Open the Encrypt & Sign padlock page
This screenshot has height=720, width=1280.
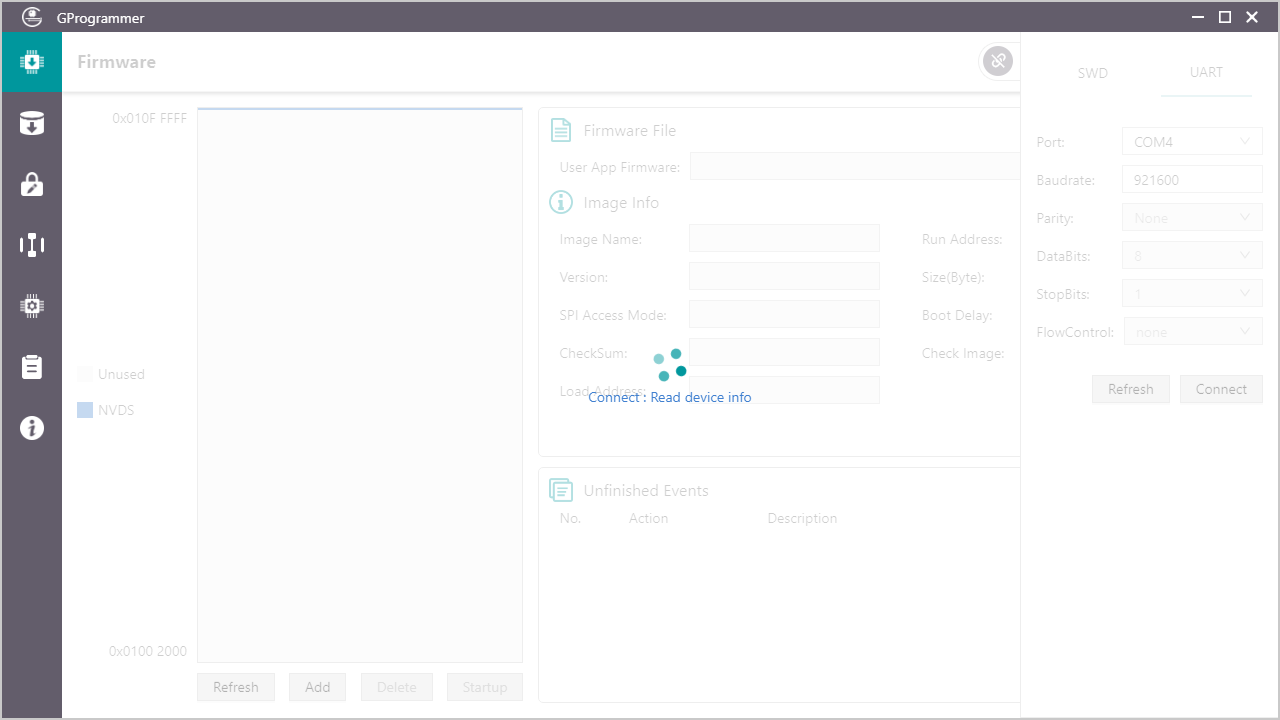32,184
